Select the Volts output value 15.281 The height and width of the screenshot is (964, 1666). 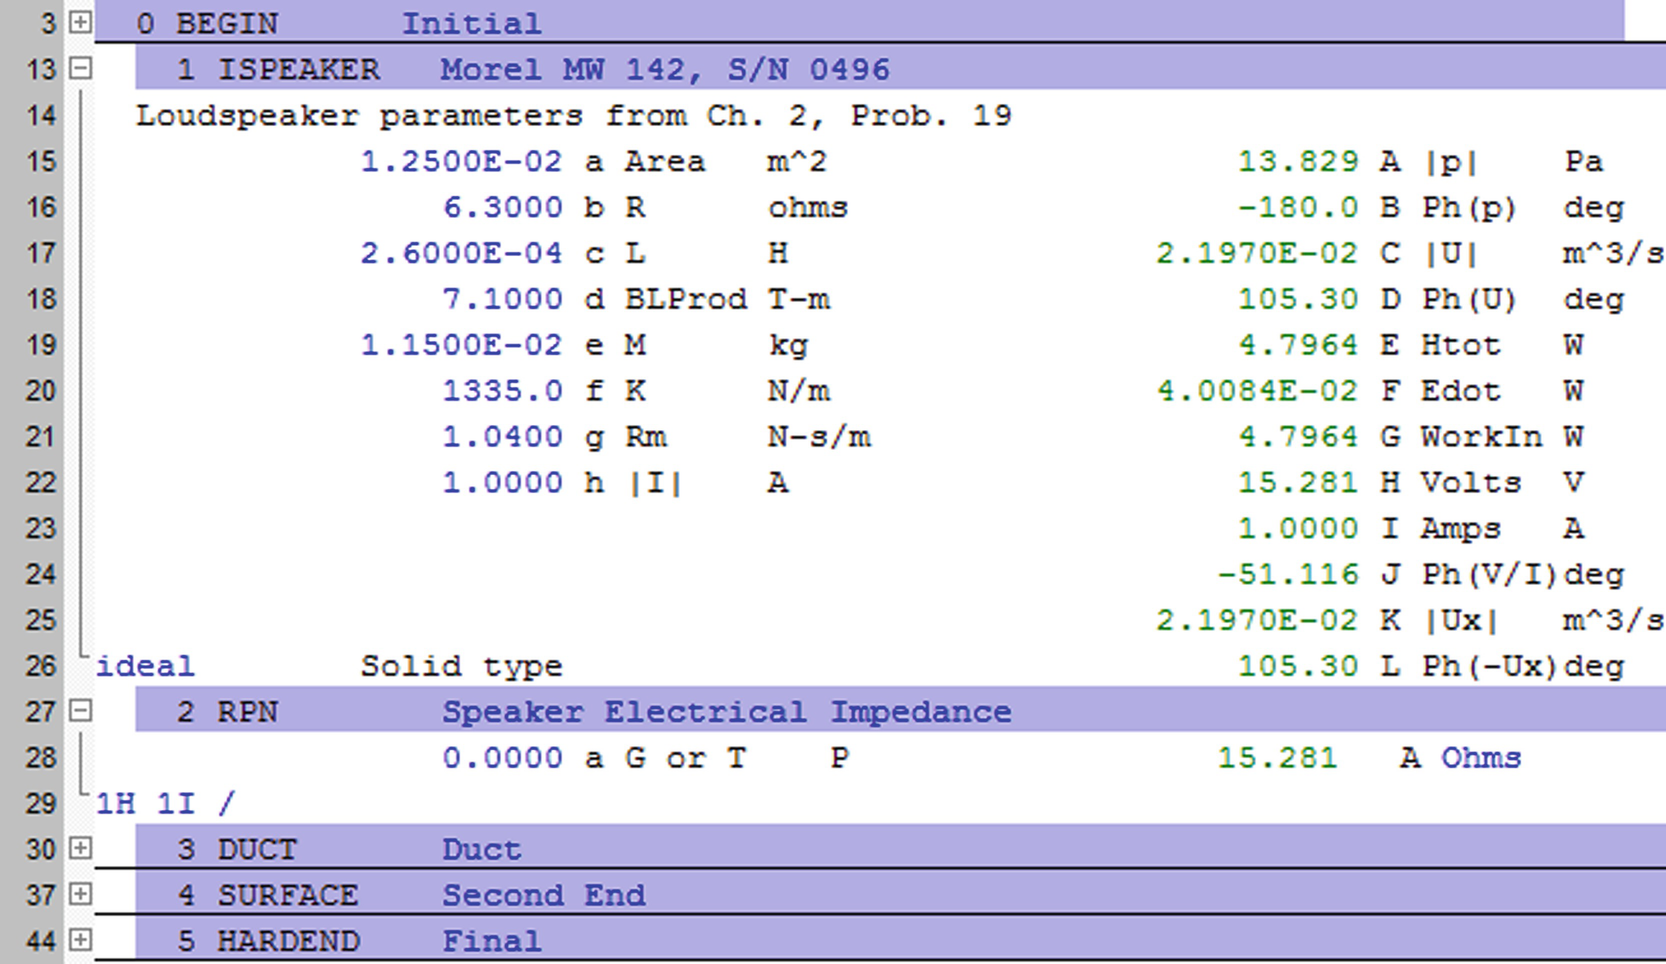1297,483
